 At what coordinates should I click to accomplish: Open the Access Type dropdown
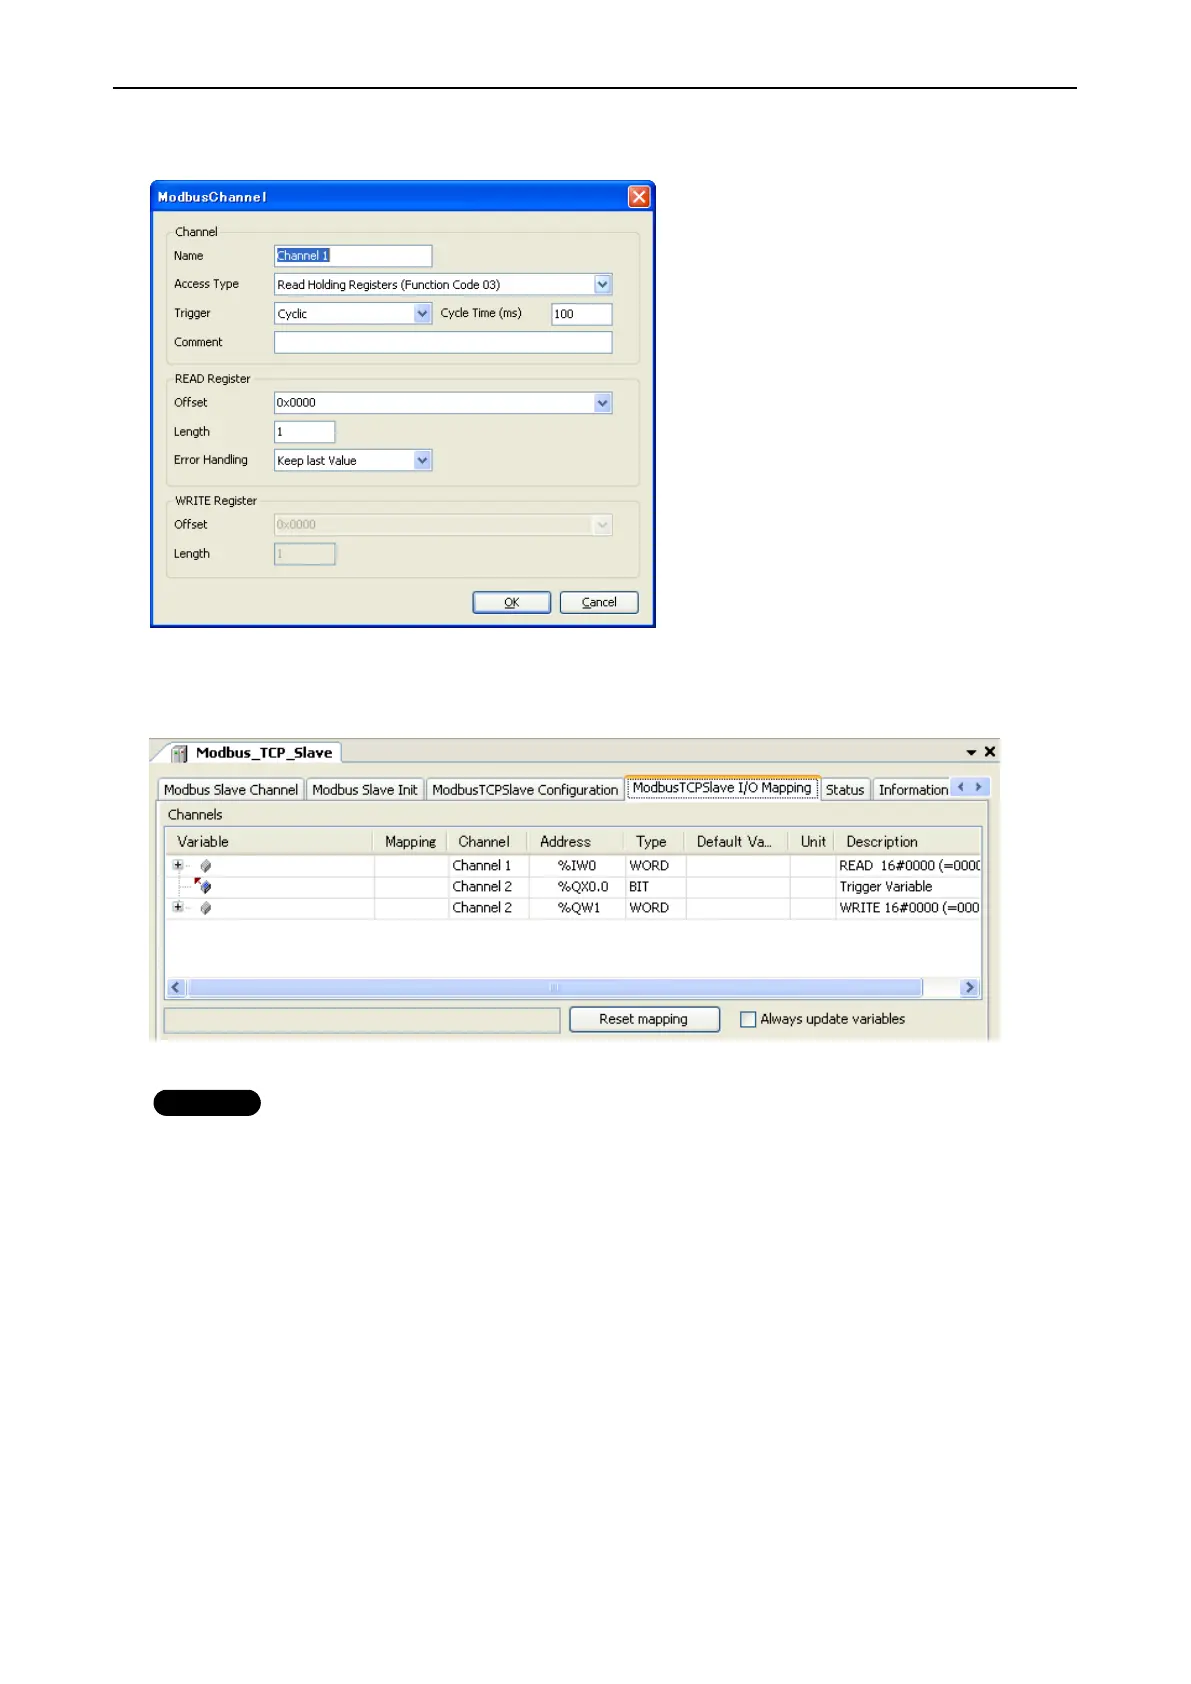[x=602, y=285]
